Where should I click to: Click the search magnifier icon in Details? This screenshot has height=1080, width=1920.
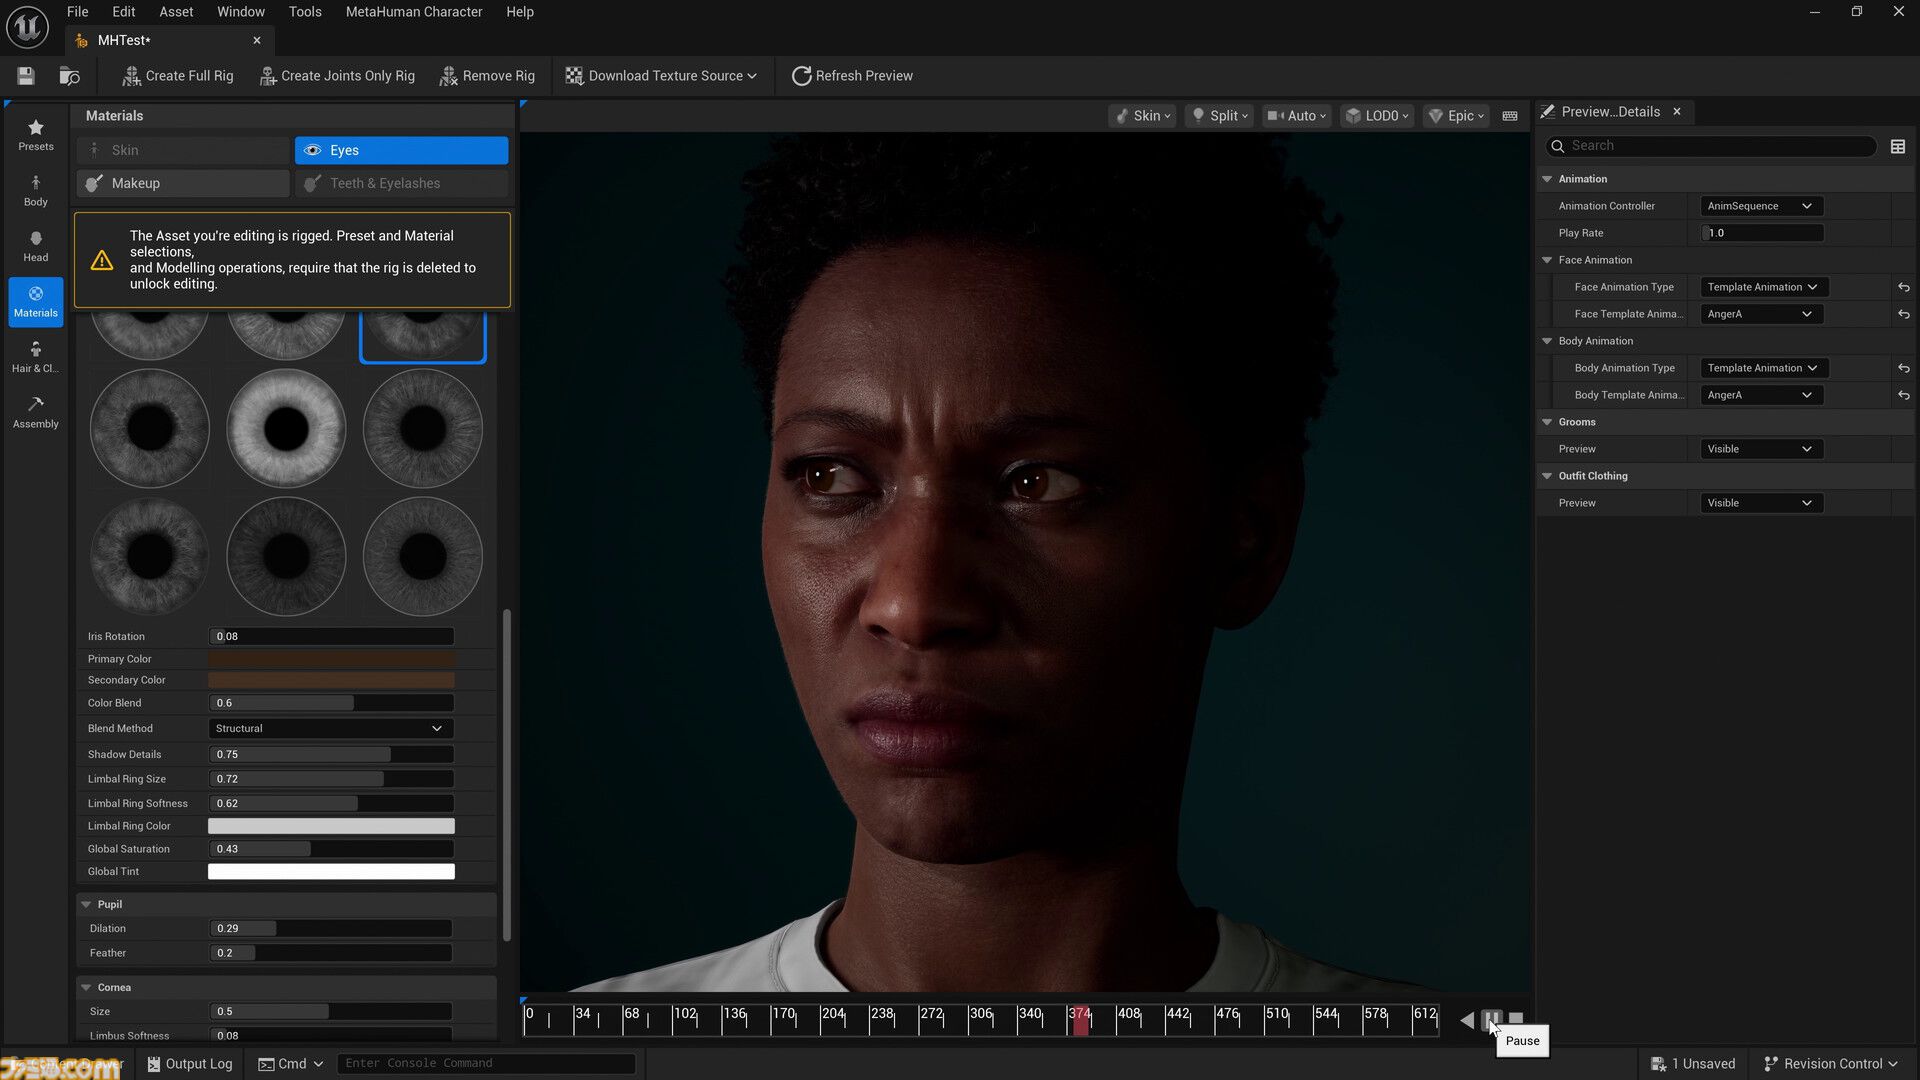click(1557, 146)
